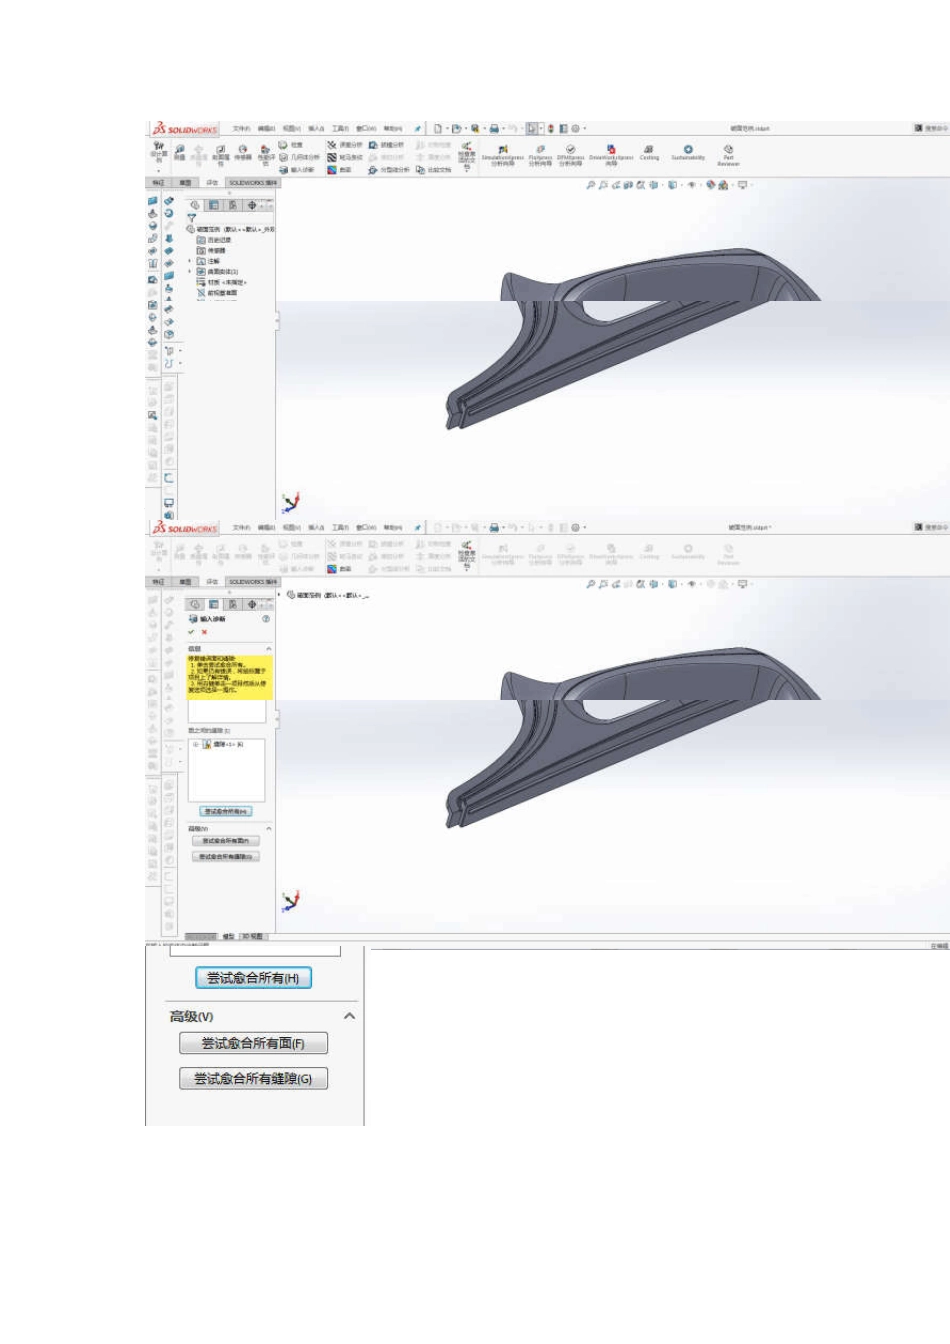The width and height of the screenshot is (950, 1344).
Task: Click the Costing tool in the upper ribbon
Action: point(649,153)
